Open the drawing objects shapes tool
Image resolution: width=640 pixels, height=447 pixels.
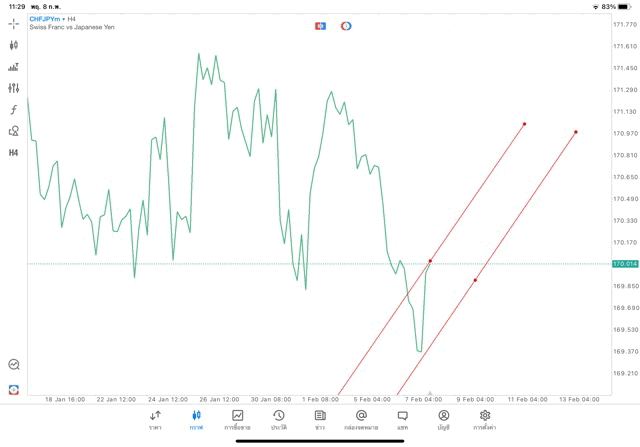tap(14, 131)
